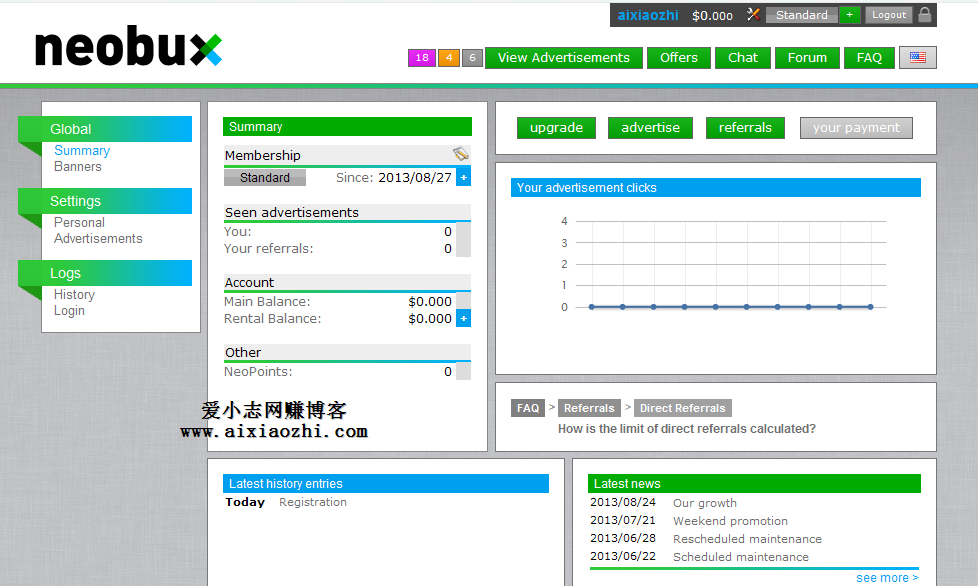The width and height of the screenshot is (978, 586).
Task: Open the tools icon beside balance
Action: point(753,14)
